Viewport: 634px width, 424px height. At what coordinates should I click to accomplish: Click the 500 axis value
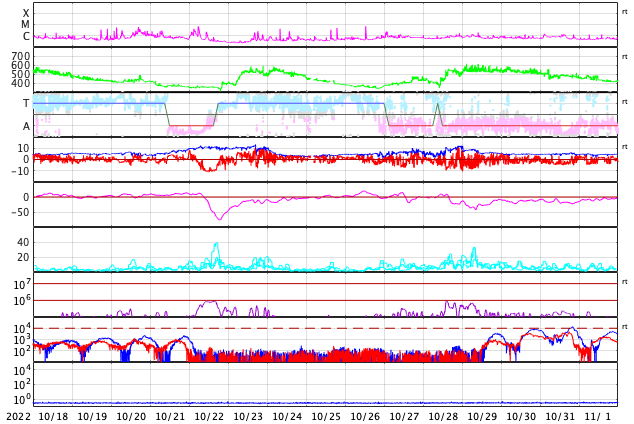tap(21, 74)
